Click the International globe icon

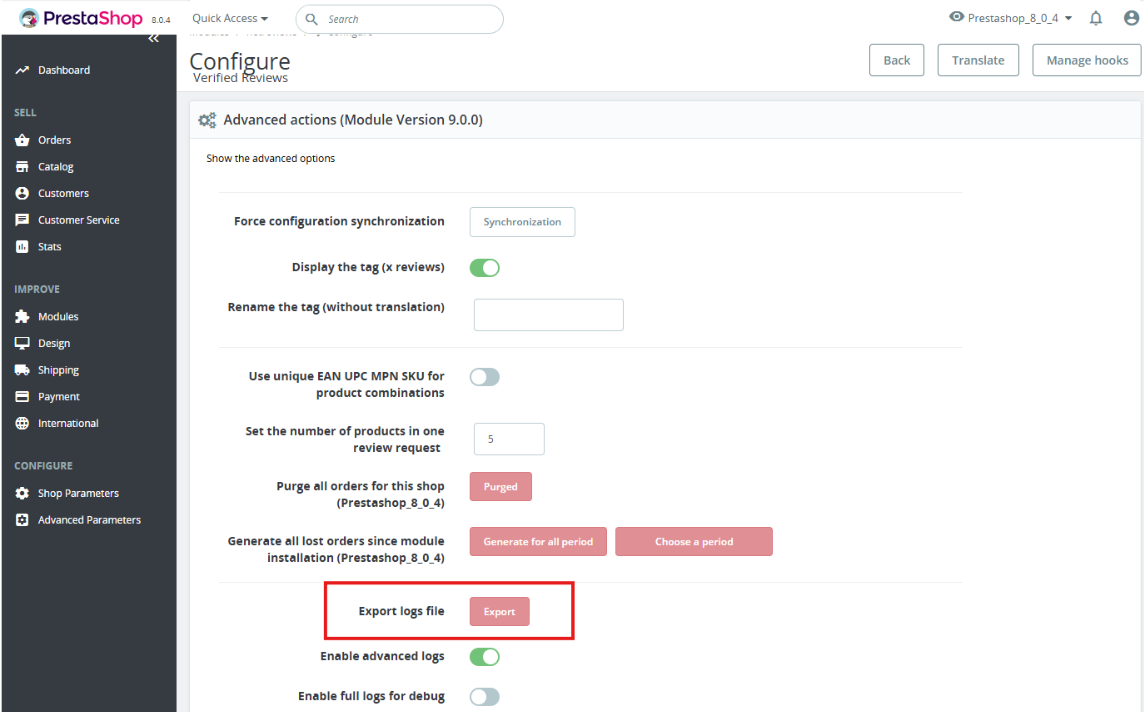(x=23, y=423)
